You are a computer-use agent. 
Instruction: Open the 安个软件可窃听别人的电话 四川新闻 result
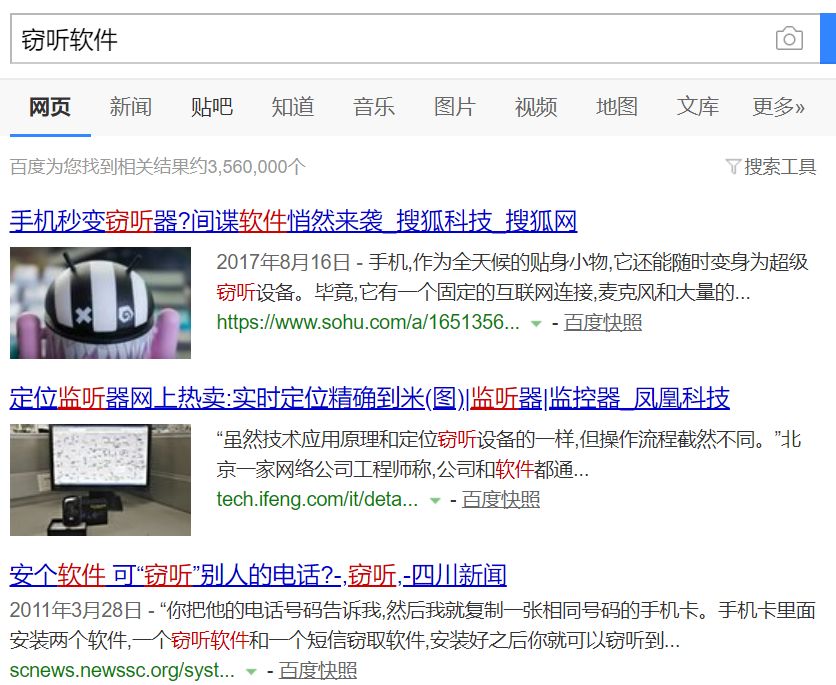pos(258,575)
